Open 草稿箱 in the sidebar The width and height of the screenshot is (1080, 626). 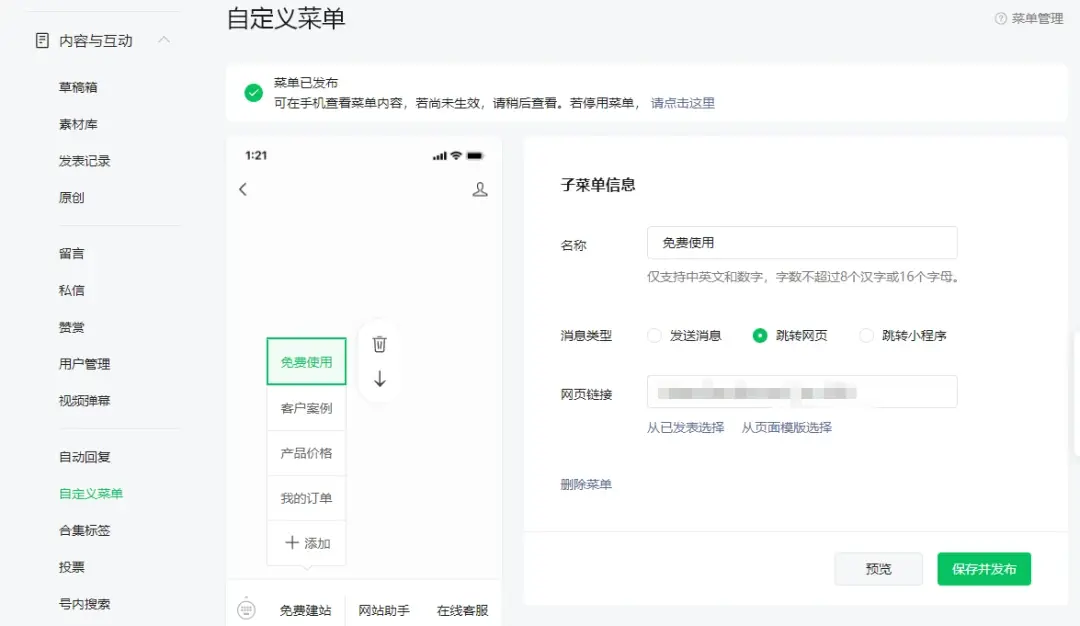pyautogui.click(x=78, y=87)
